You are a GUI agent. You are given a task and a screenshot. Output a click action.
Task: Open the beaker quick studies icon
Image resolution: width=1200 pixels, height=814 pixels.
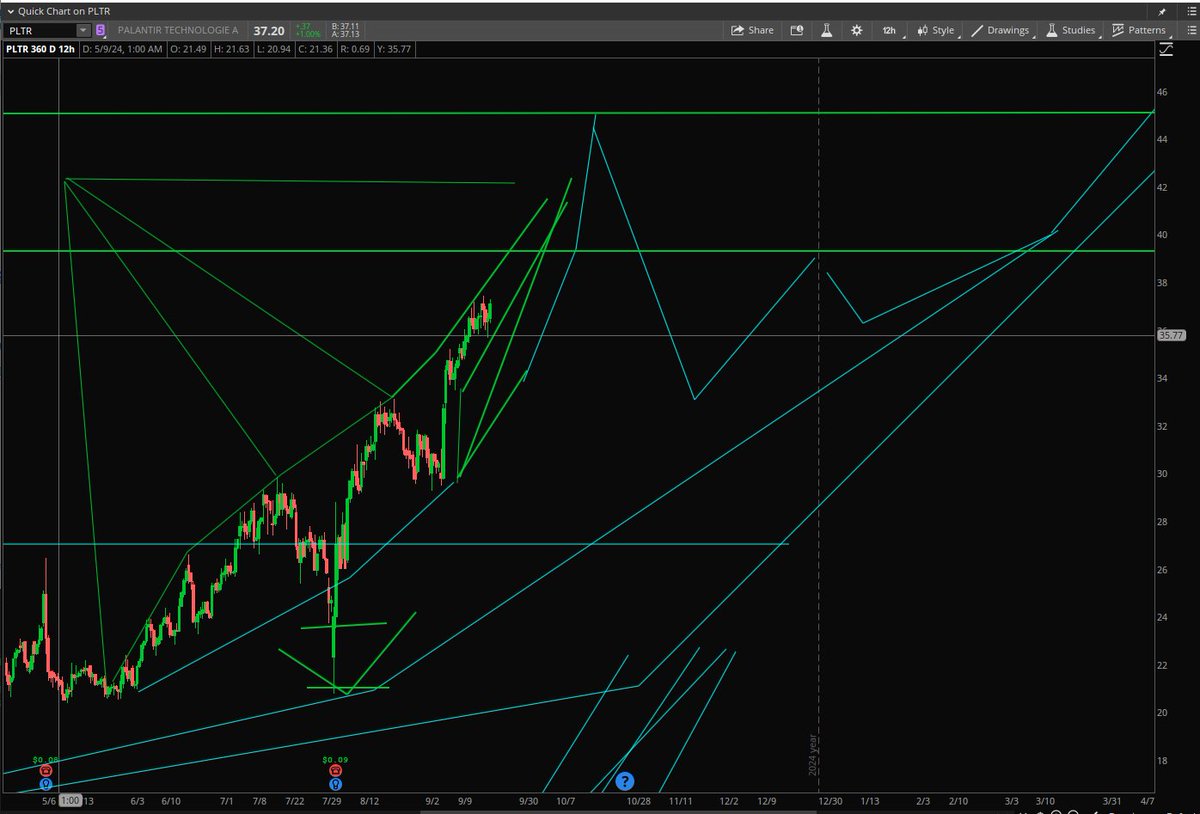coord(827,30)
